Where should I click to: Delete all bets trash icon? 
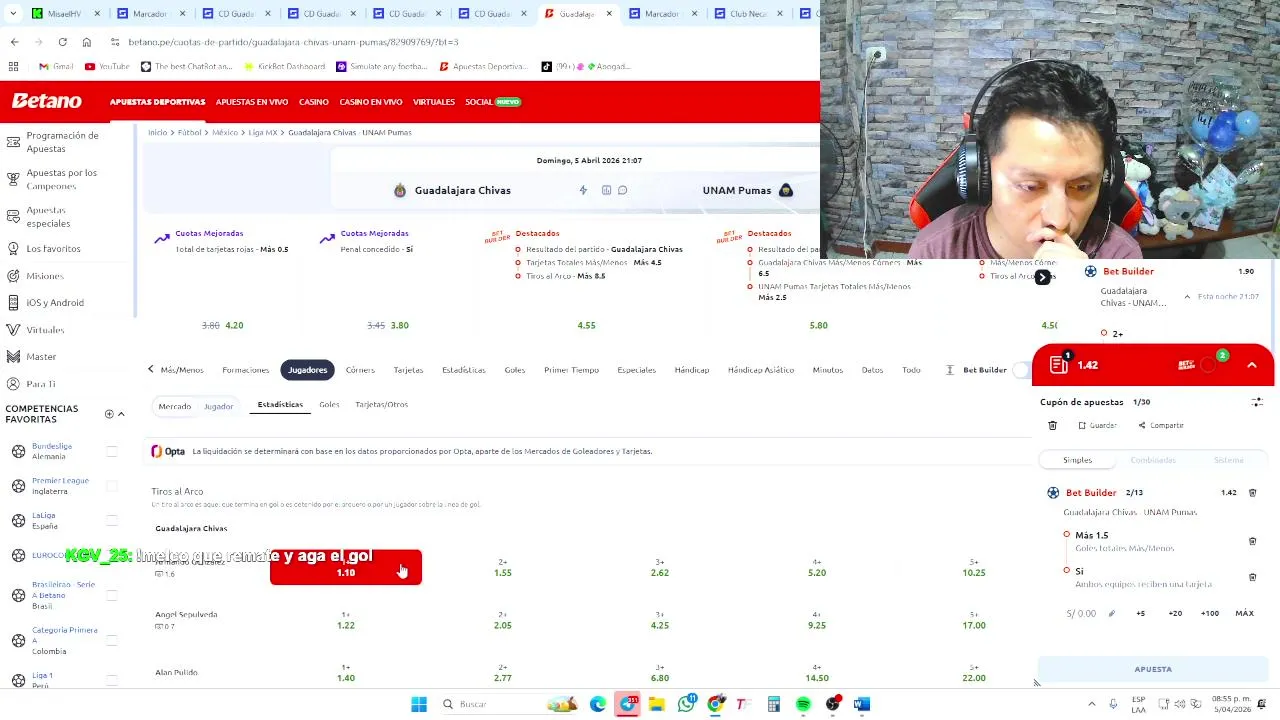1052,425
